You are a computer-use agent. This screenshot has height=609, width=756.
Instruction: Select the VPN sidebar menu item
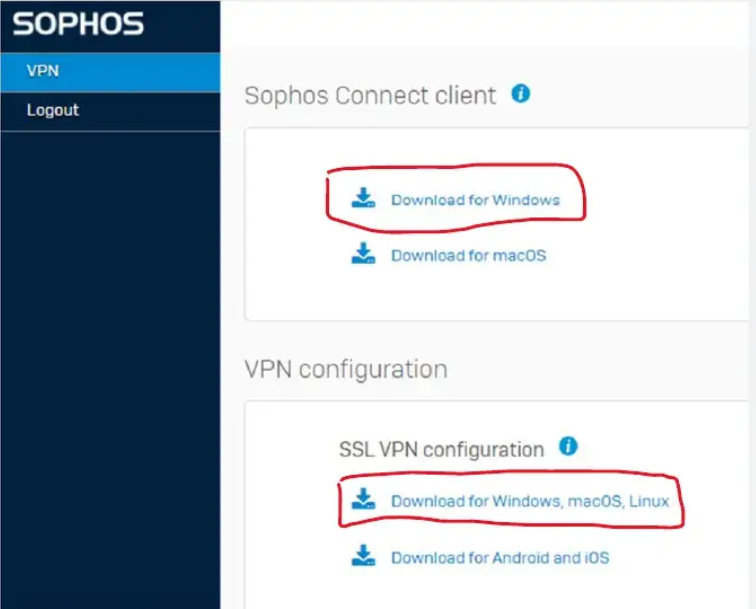pyautogui.click(x=110, y=71)
